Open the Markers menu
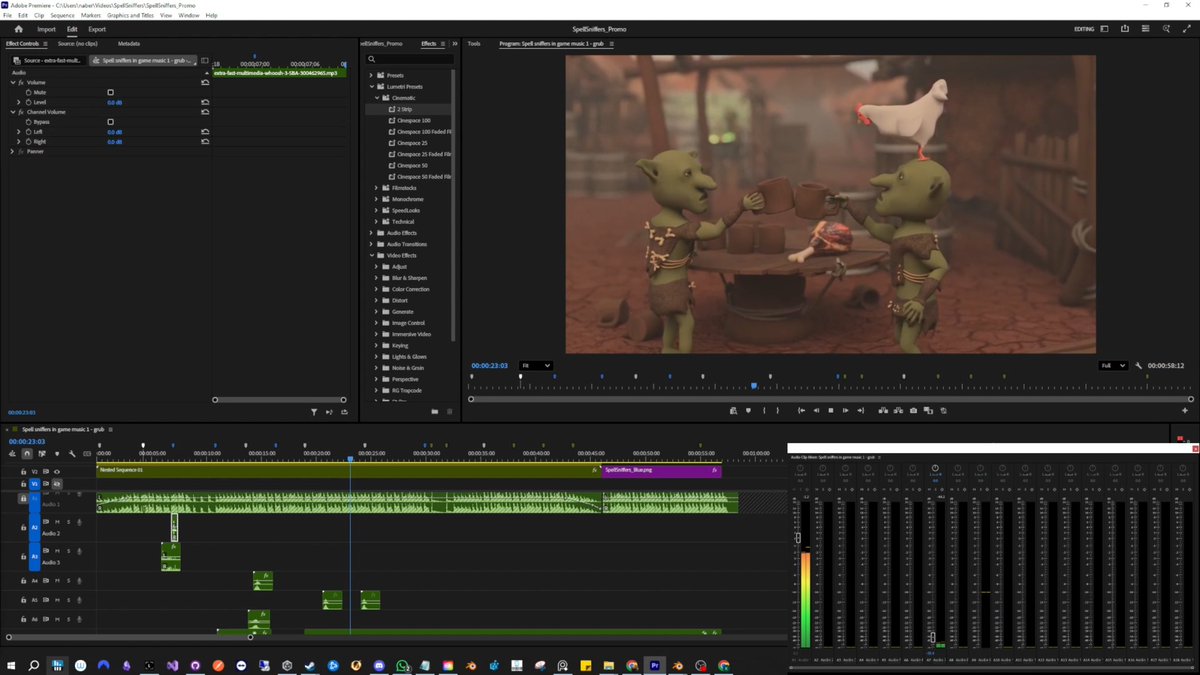 tap(90, 16)
